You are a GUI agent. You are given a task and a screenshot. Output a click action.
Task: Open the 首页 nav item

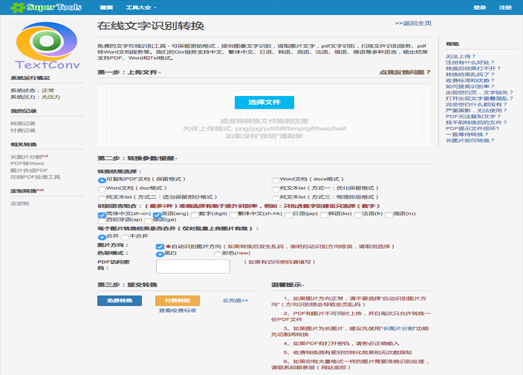(106, 7)
